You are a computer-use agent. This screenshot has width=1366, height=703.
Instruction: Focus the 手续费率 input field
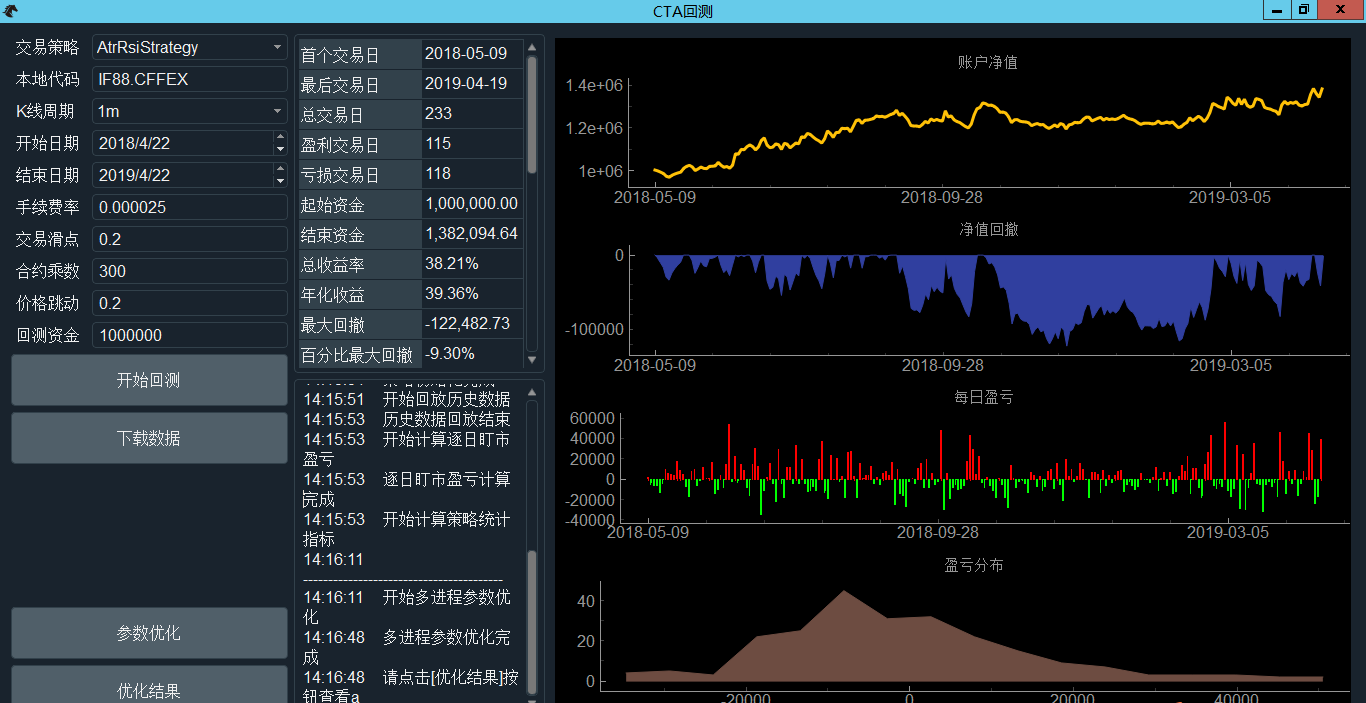(189, 207)
